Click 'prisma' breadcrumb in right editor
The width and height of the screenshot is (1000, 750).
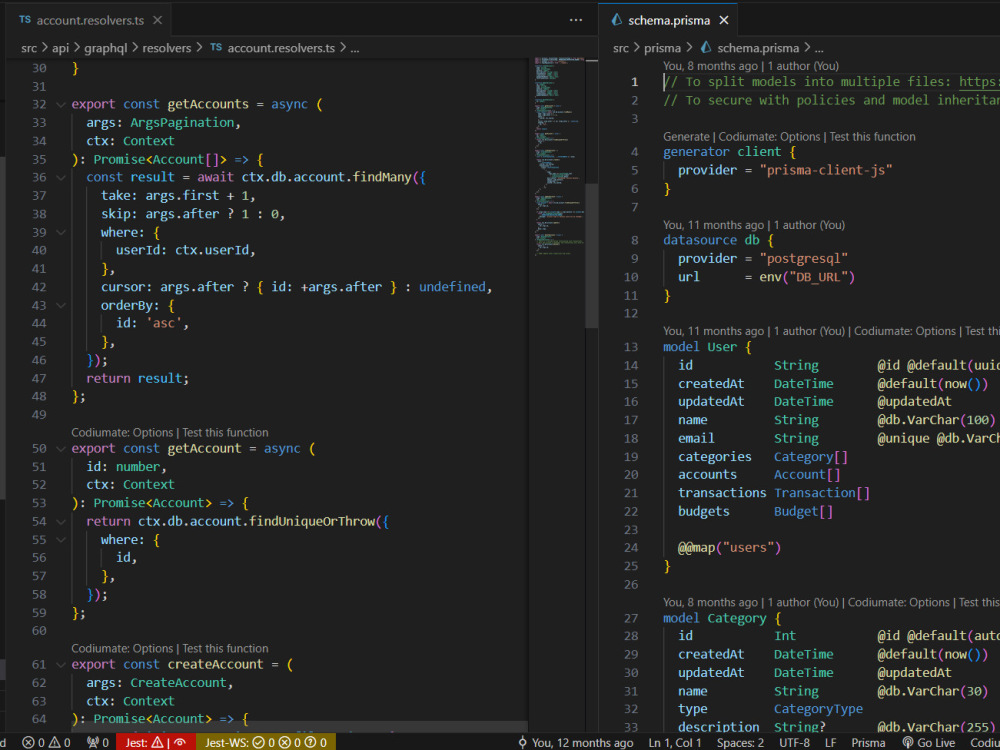(663, 48)
